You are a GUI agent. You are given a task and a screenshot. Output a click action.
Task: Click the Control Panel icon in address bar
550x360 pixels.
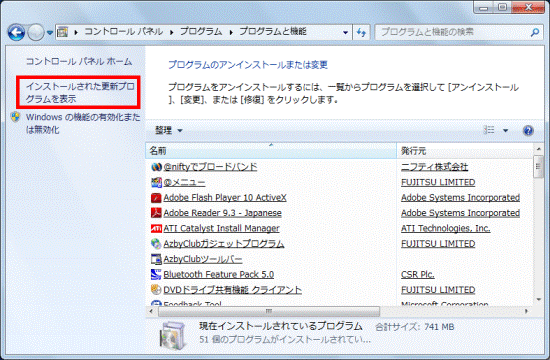tap(62, 32)
